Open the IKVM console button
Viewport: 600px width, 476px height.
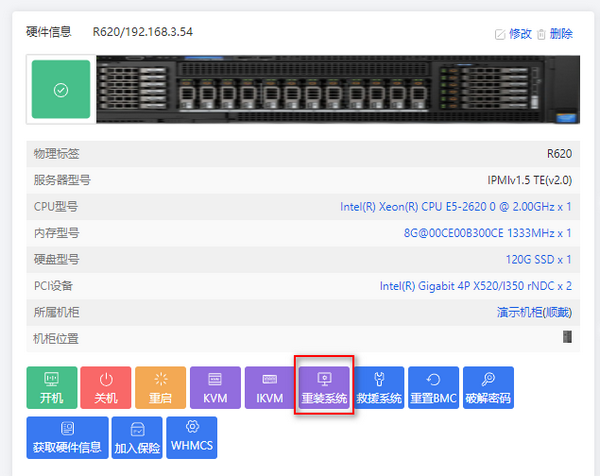click(270, 388)
